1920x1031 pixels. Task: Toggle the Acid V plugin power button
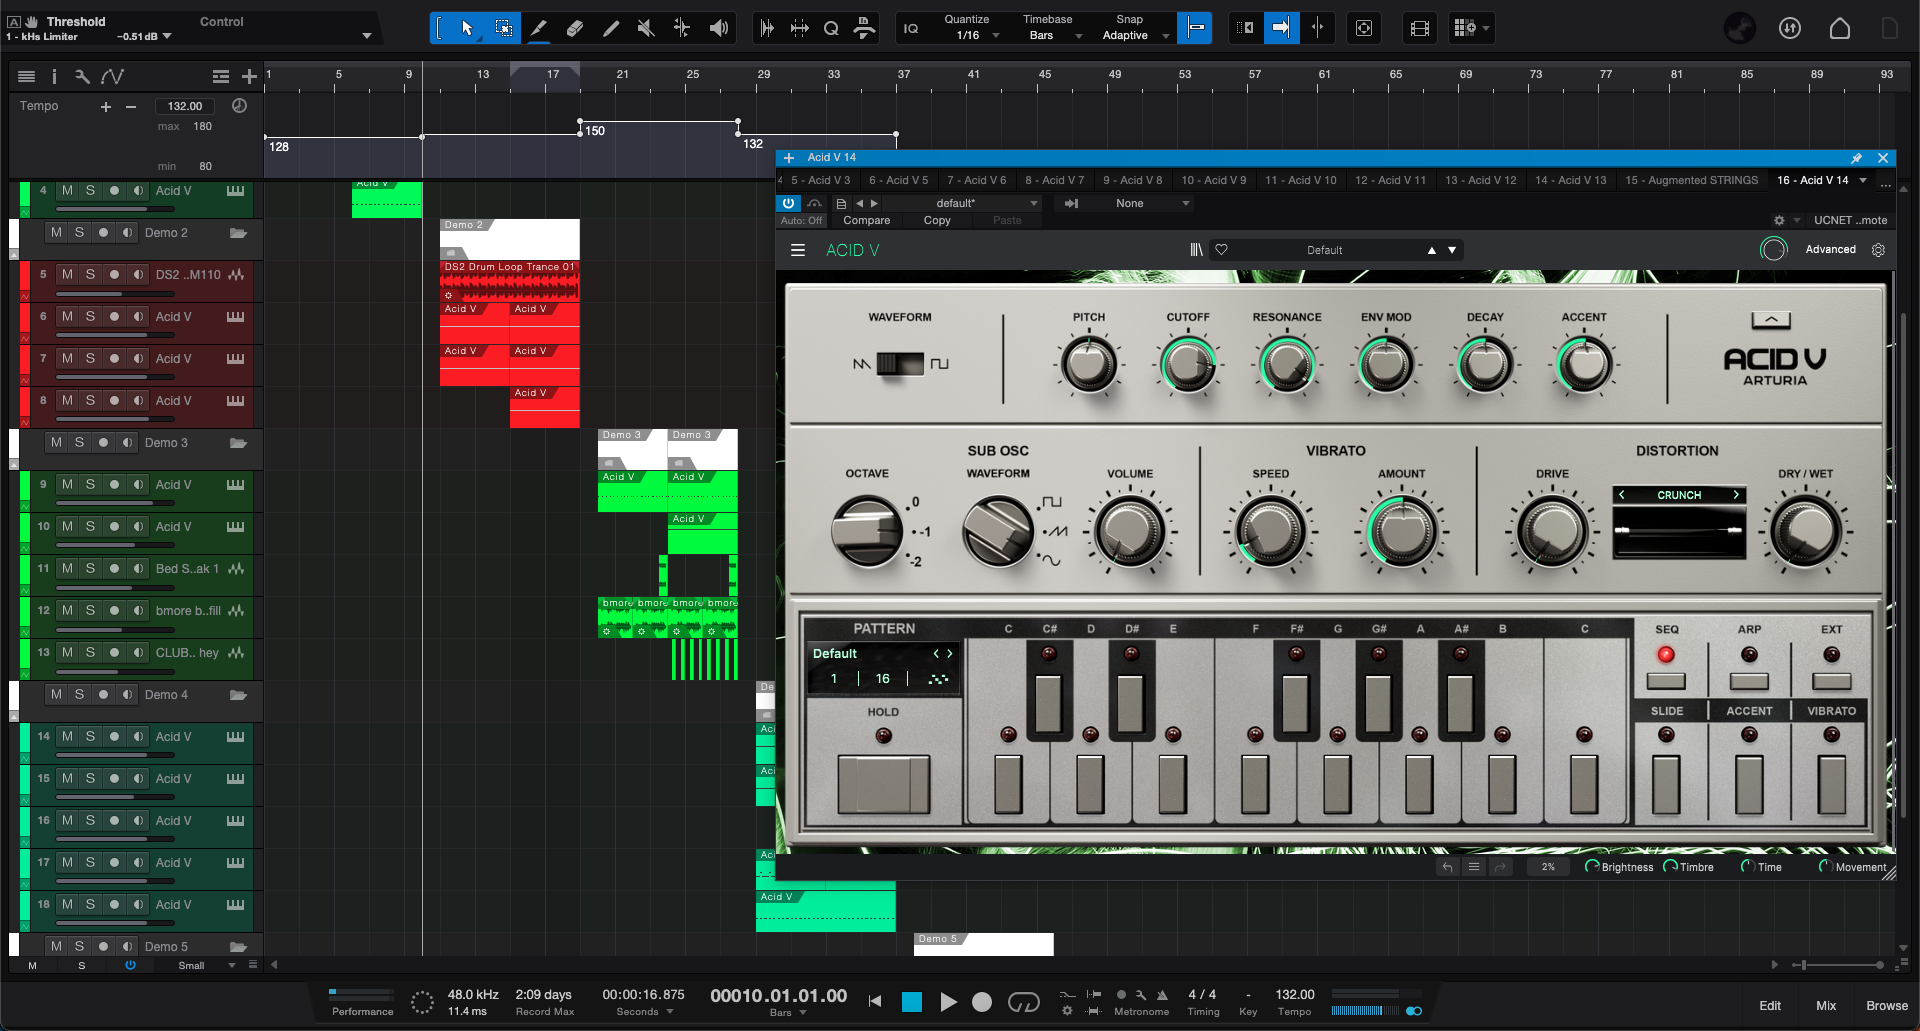789,203
